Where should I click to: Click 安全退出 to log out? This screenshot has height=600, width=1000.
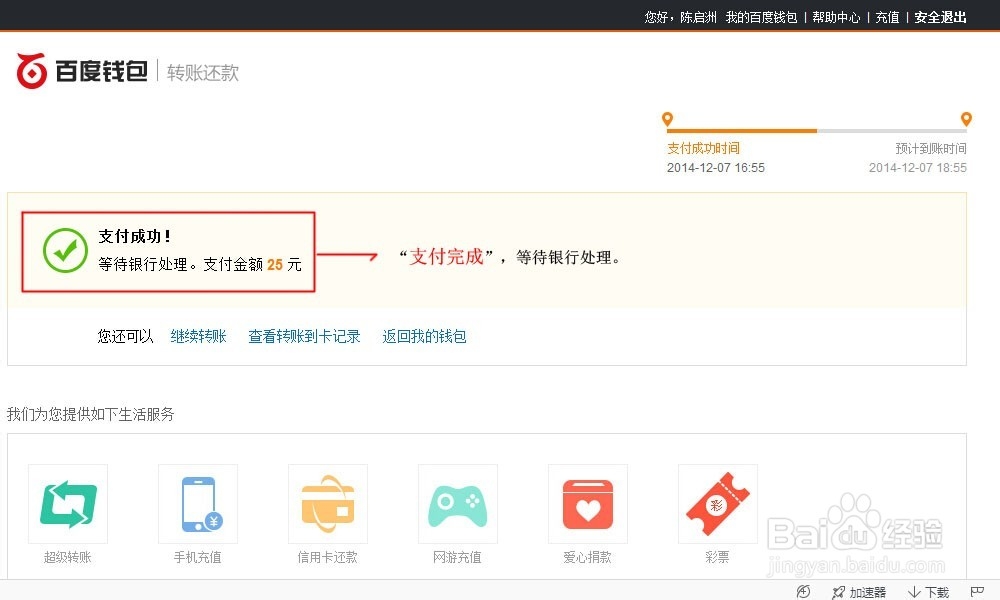[x=939, y=17]
